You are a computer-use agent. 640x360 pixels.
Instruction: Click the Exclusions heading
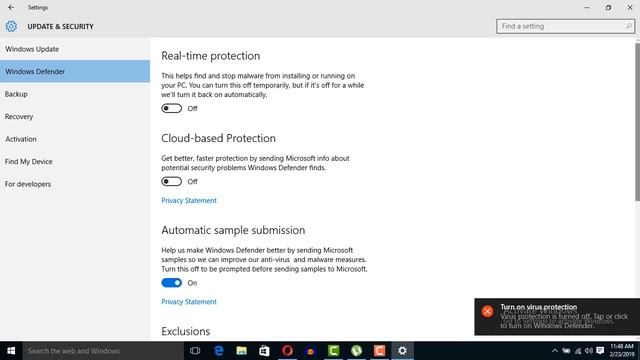(186, 331)
